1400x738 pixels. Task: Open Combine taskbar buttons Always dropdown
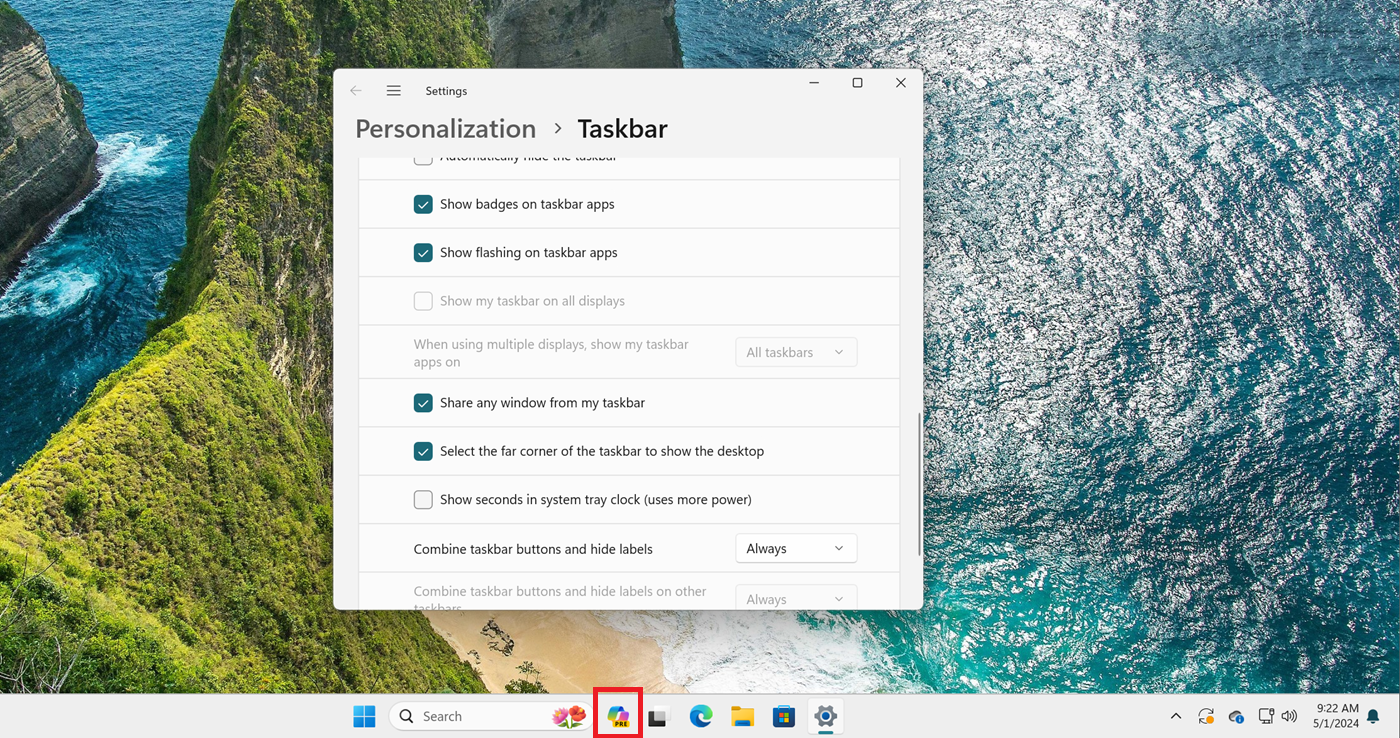pyautogui.click(x=796, y=549)
